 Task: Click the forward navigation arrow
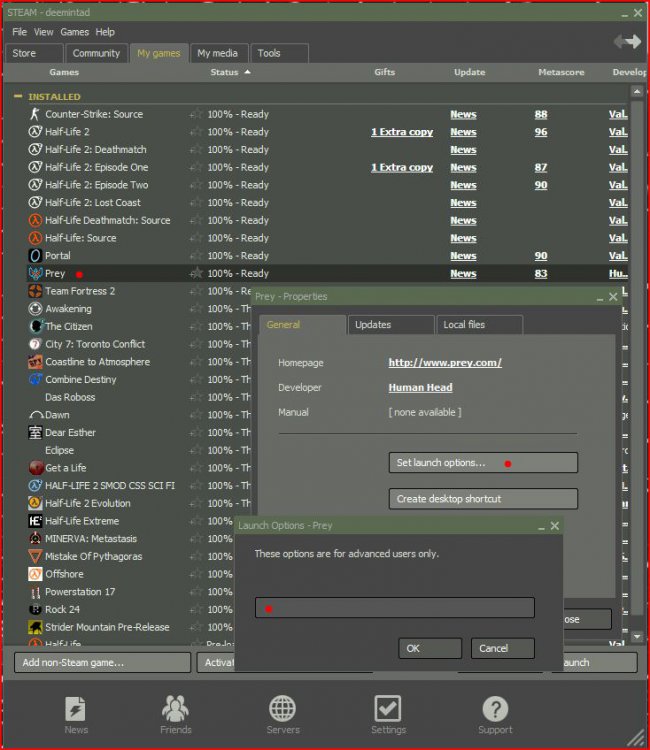coord(634,42)
